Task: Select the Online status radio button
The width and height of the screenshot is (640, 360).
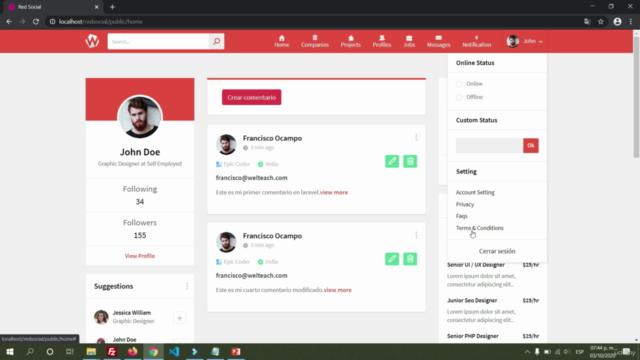Action: [x=459, y=84]
